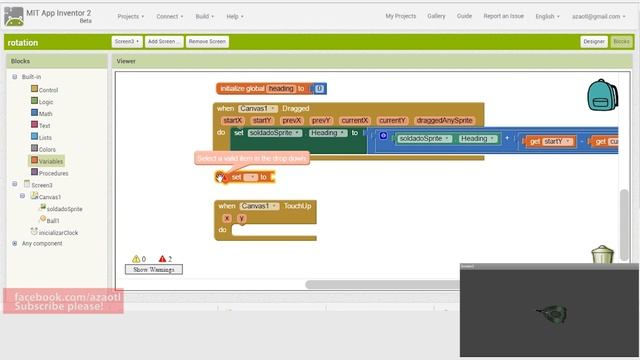Click Report an Issue link
This screenshot has width=640, height=360.
tap(503, 16)
